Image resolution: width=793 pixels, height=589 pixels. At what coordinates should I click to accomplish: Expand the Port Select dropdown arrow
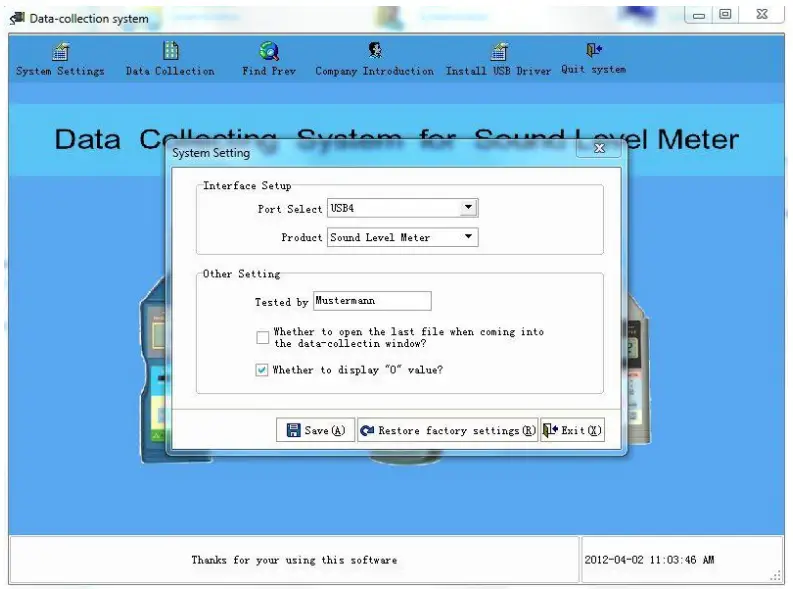468,207
